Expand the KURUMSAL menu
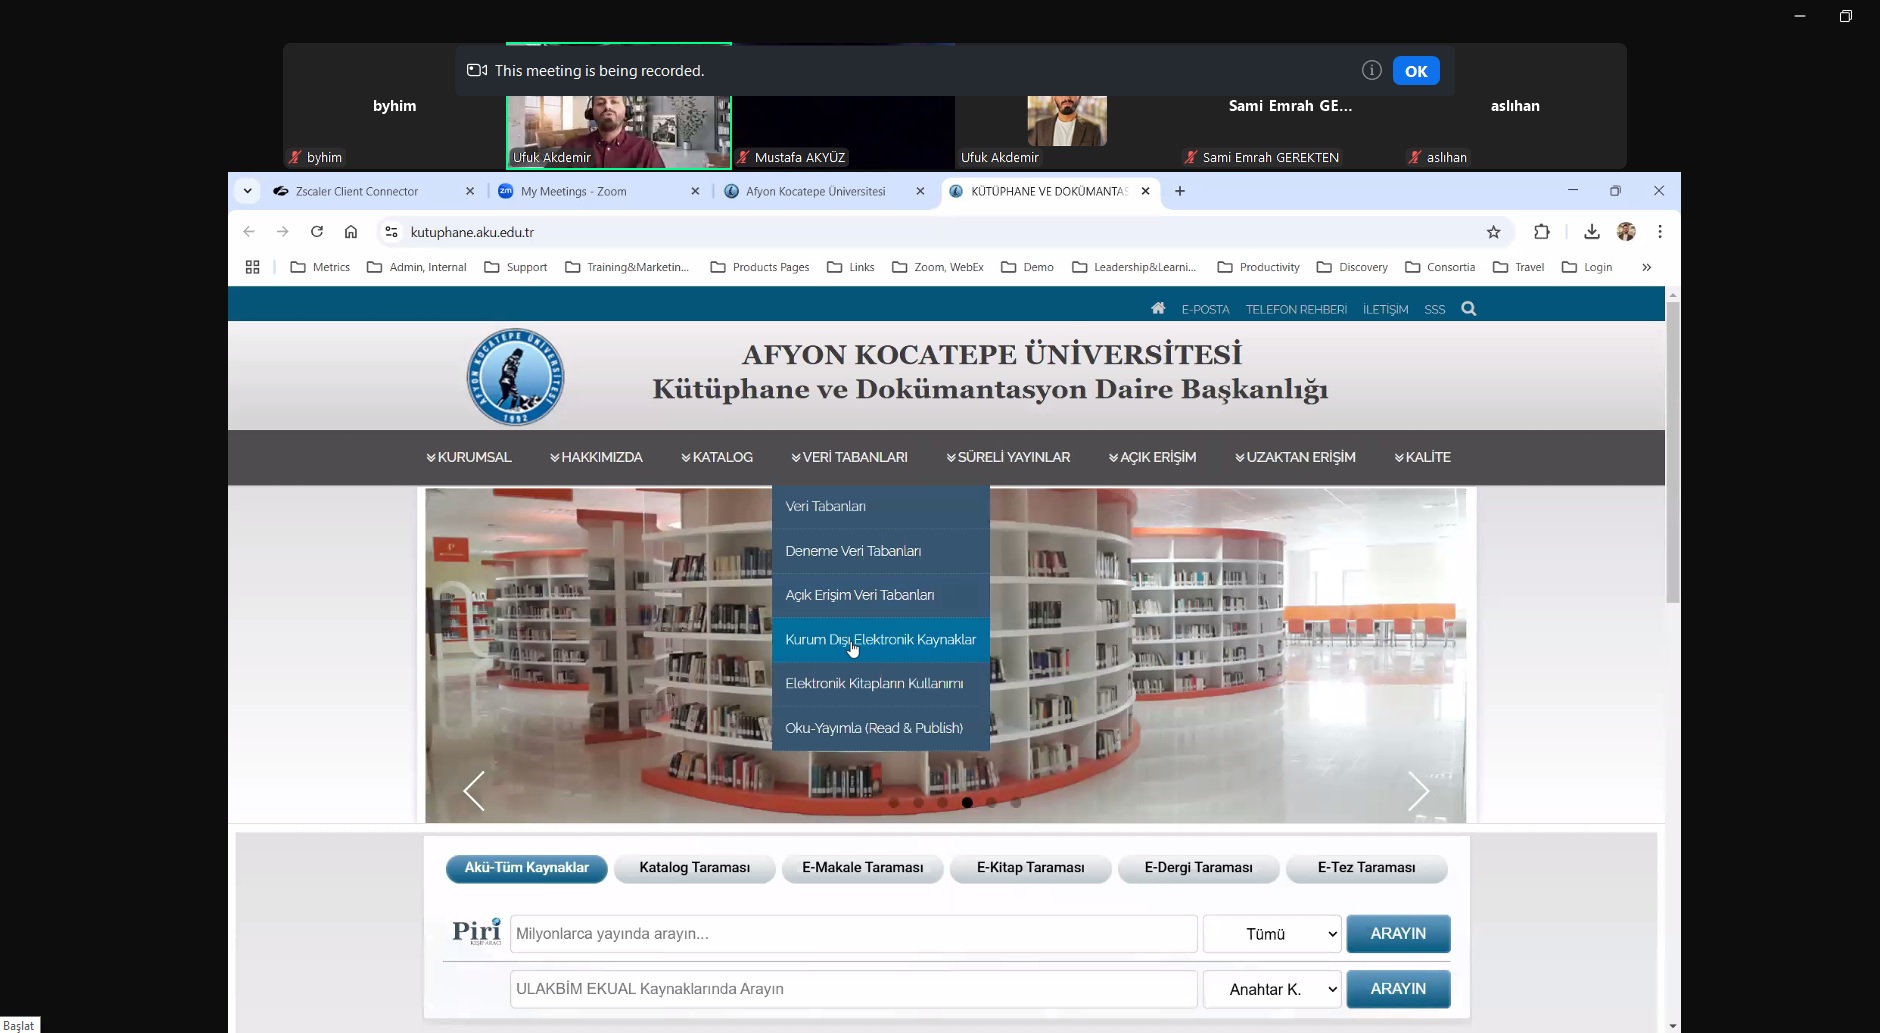This screenshot has height=1033, width=1880. coord(468,457)
